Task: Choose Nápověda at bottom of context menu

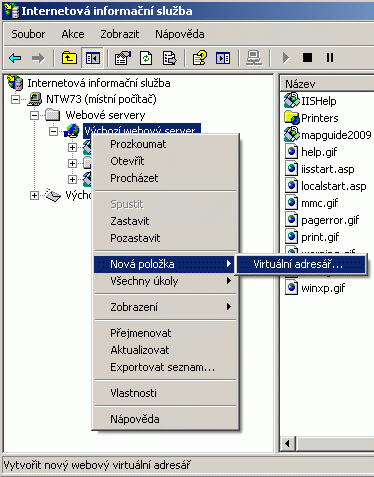Action: (165, 419)
